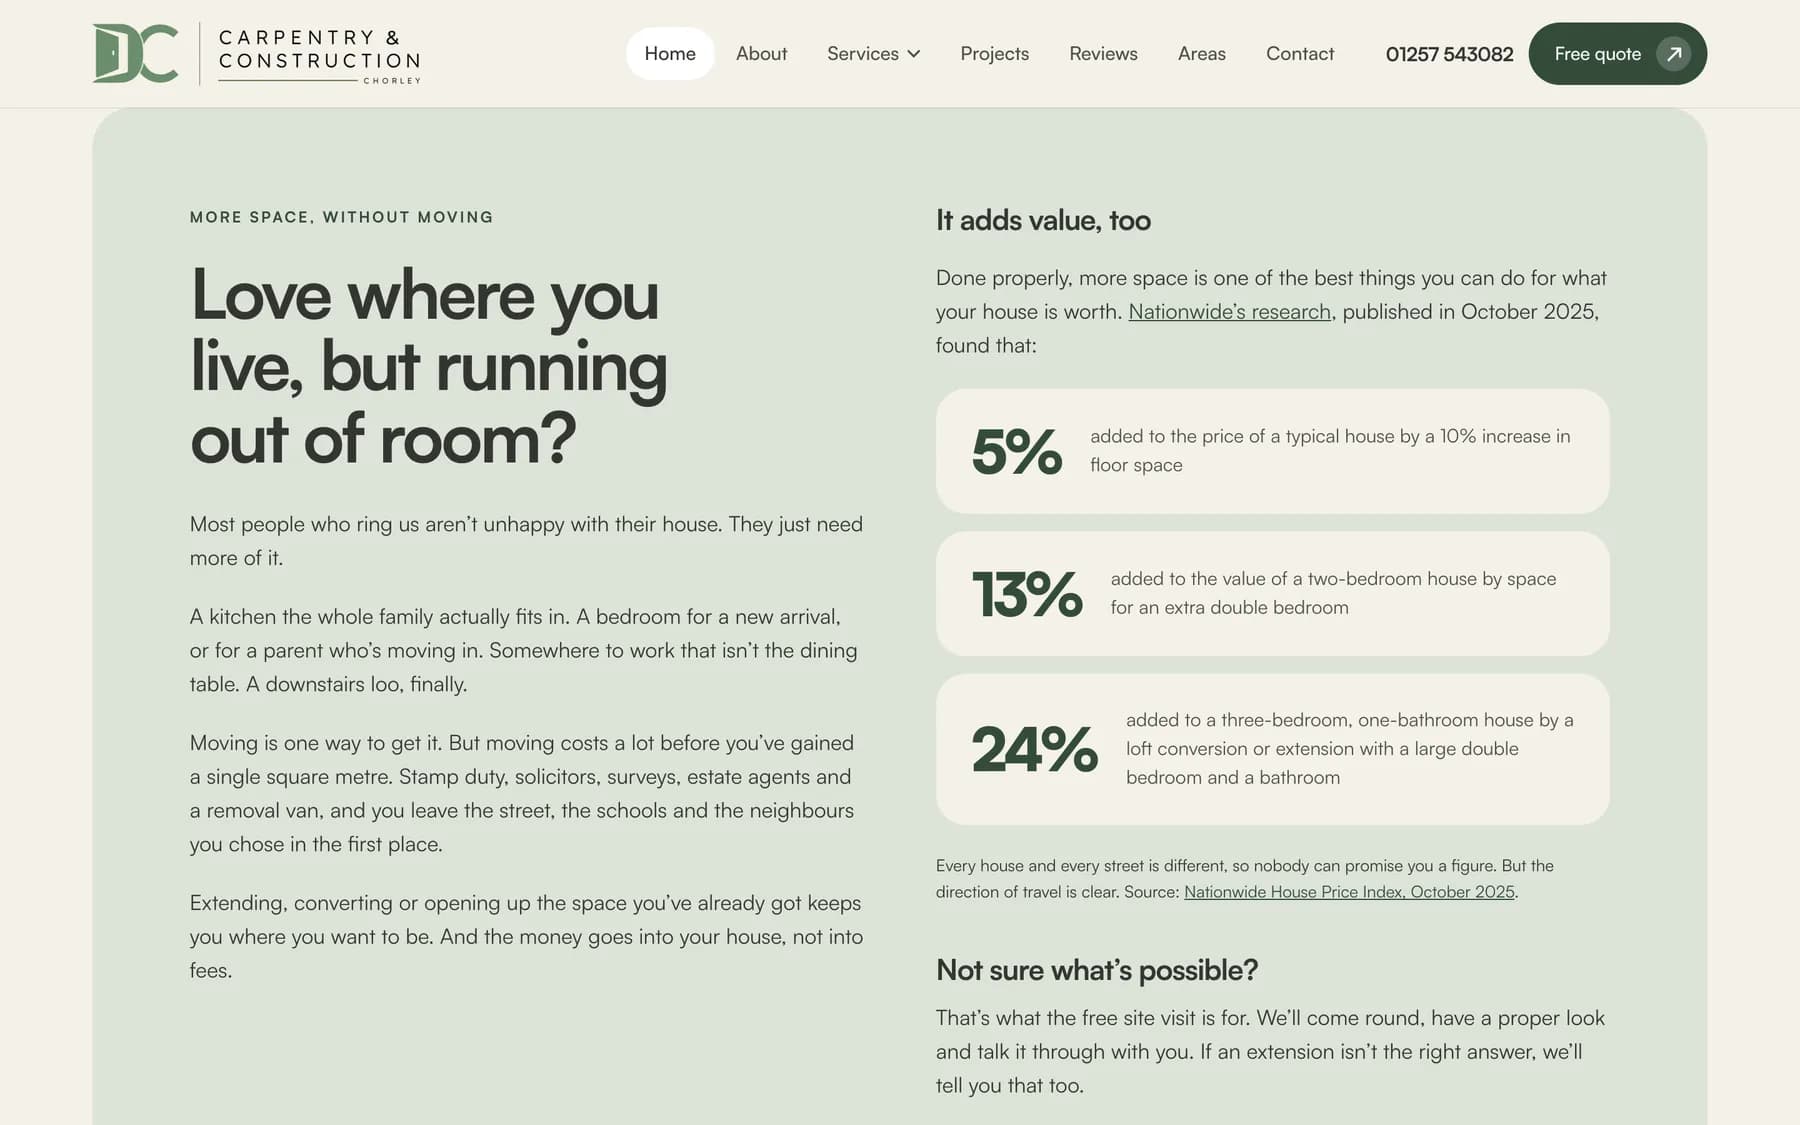Click the arrow icon in Free quote button
The width and height of the screenshot is (1800, 1125).
(x=1673, y=54)
